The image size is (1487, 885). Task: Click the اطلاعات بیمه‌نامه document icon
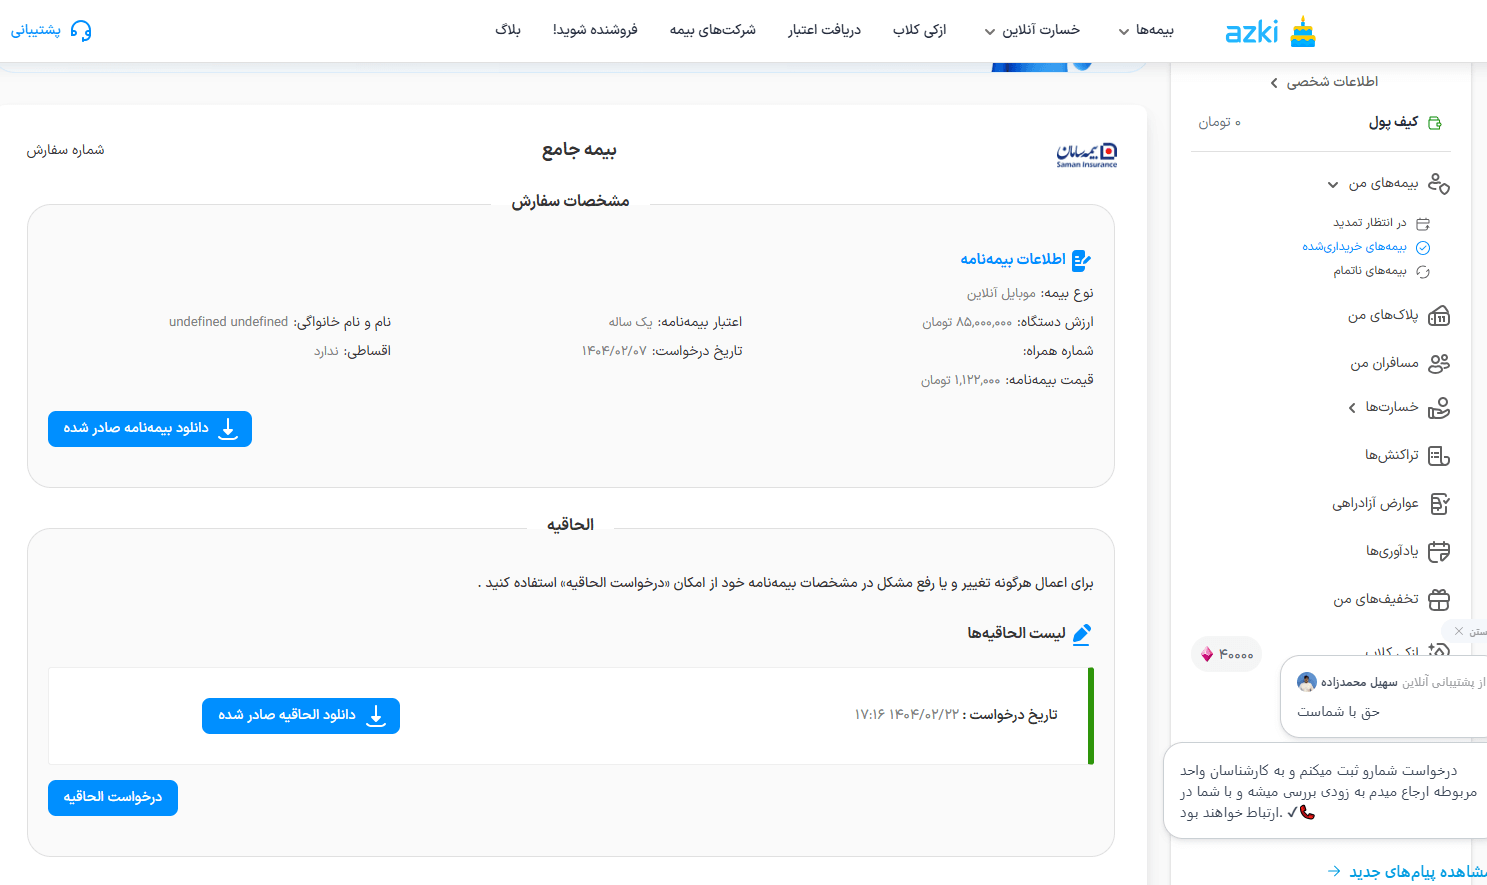[1080, 259]
